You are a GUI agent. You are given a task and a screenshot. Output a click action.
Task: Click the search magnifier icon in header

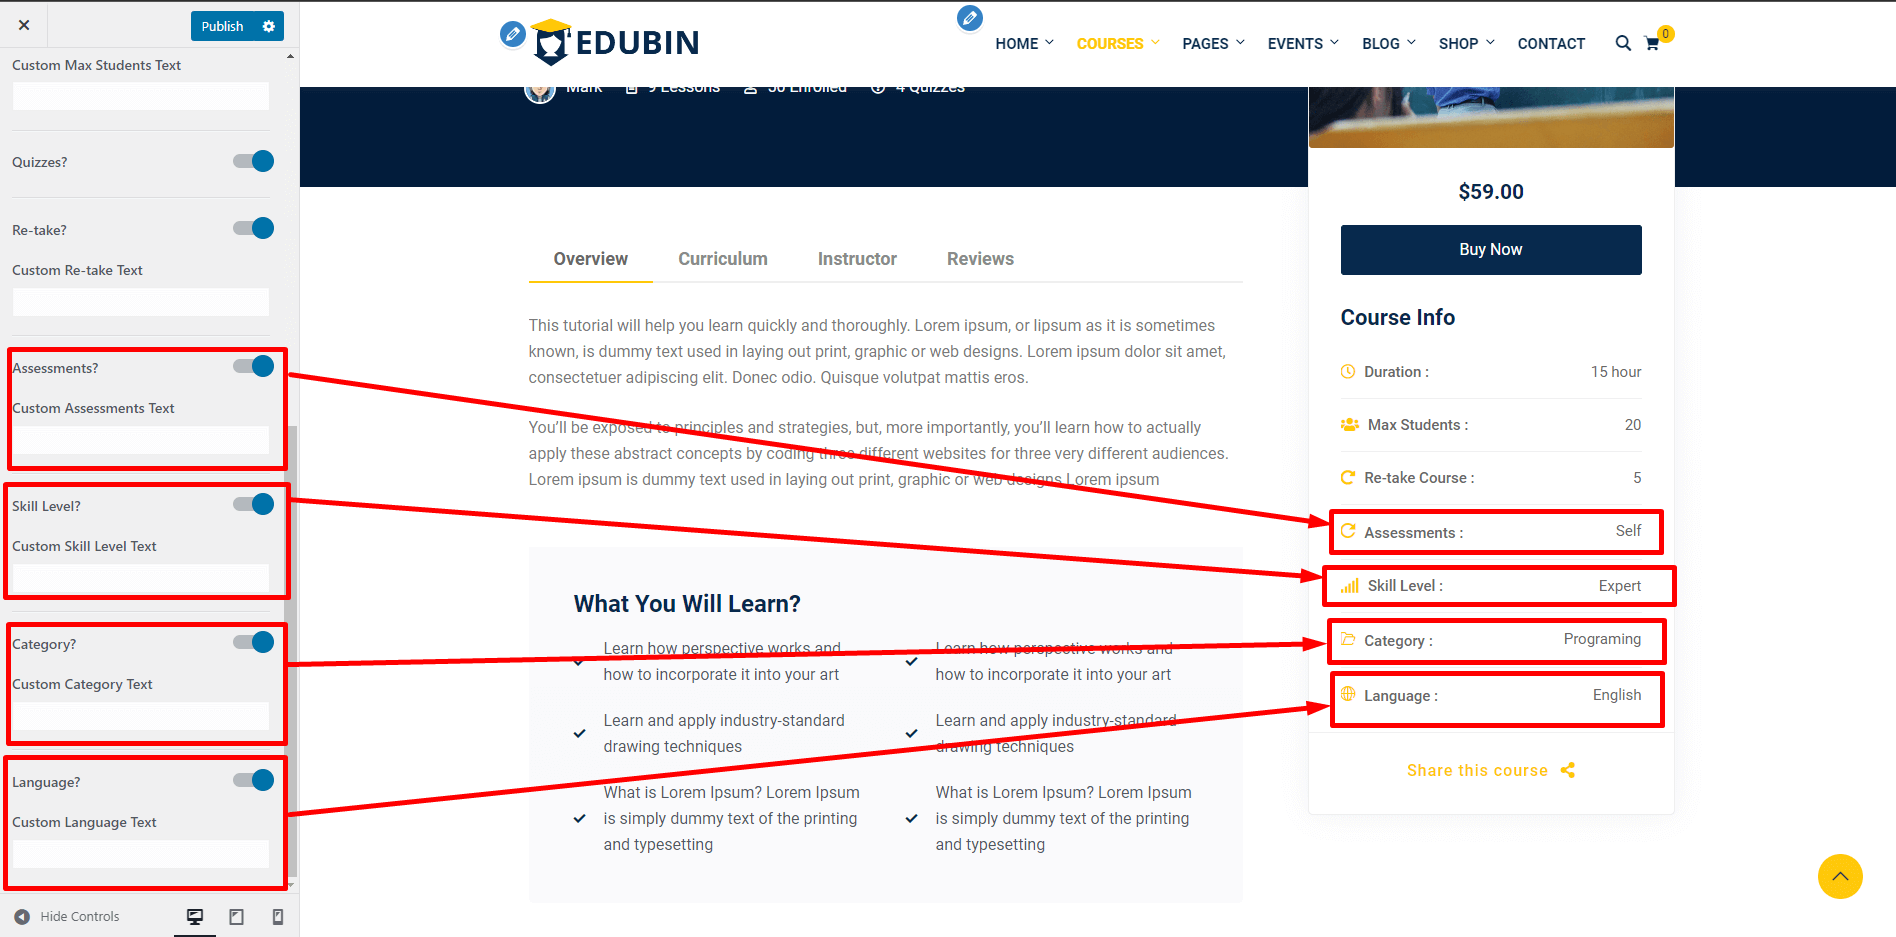(x=1622, y=43)
